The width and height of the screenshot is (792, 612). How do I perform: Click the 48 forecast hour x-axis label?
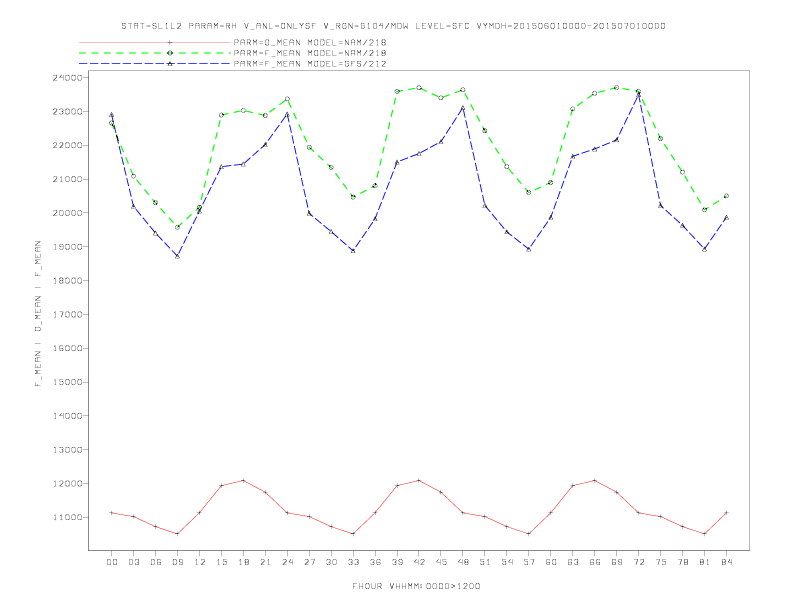[463, 562]
